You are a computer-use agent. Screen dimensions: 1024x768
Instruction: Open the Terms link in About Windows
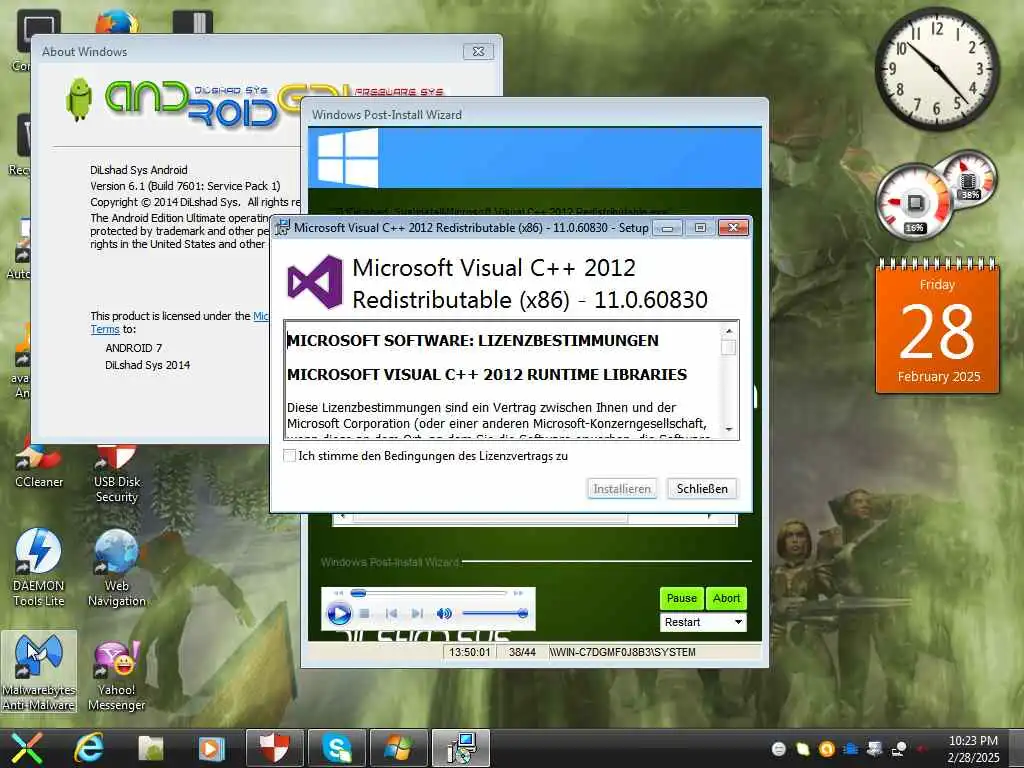tap(104, 330)
